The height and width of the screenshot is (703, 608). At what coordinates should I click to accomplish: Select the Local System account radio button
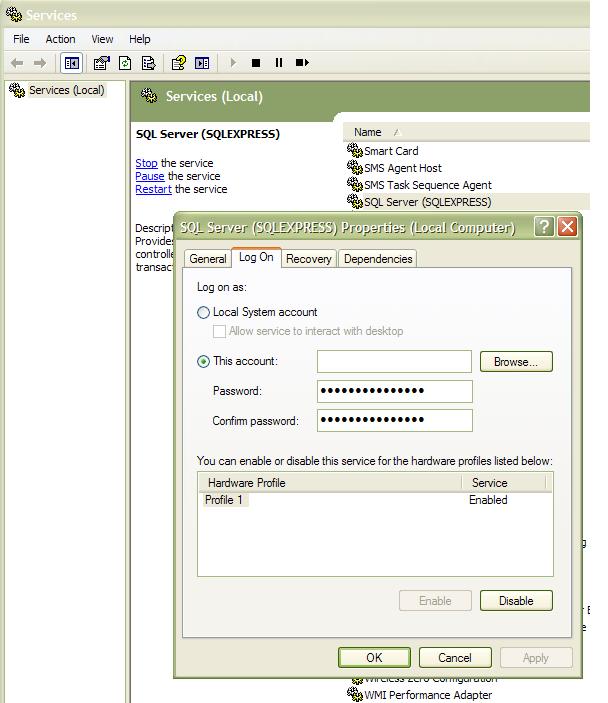[203, 312]
